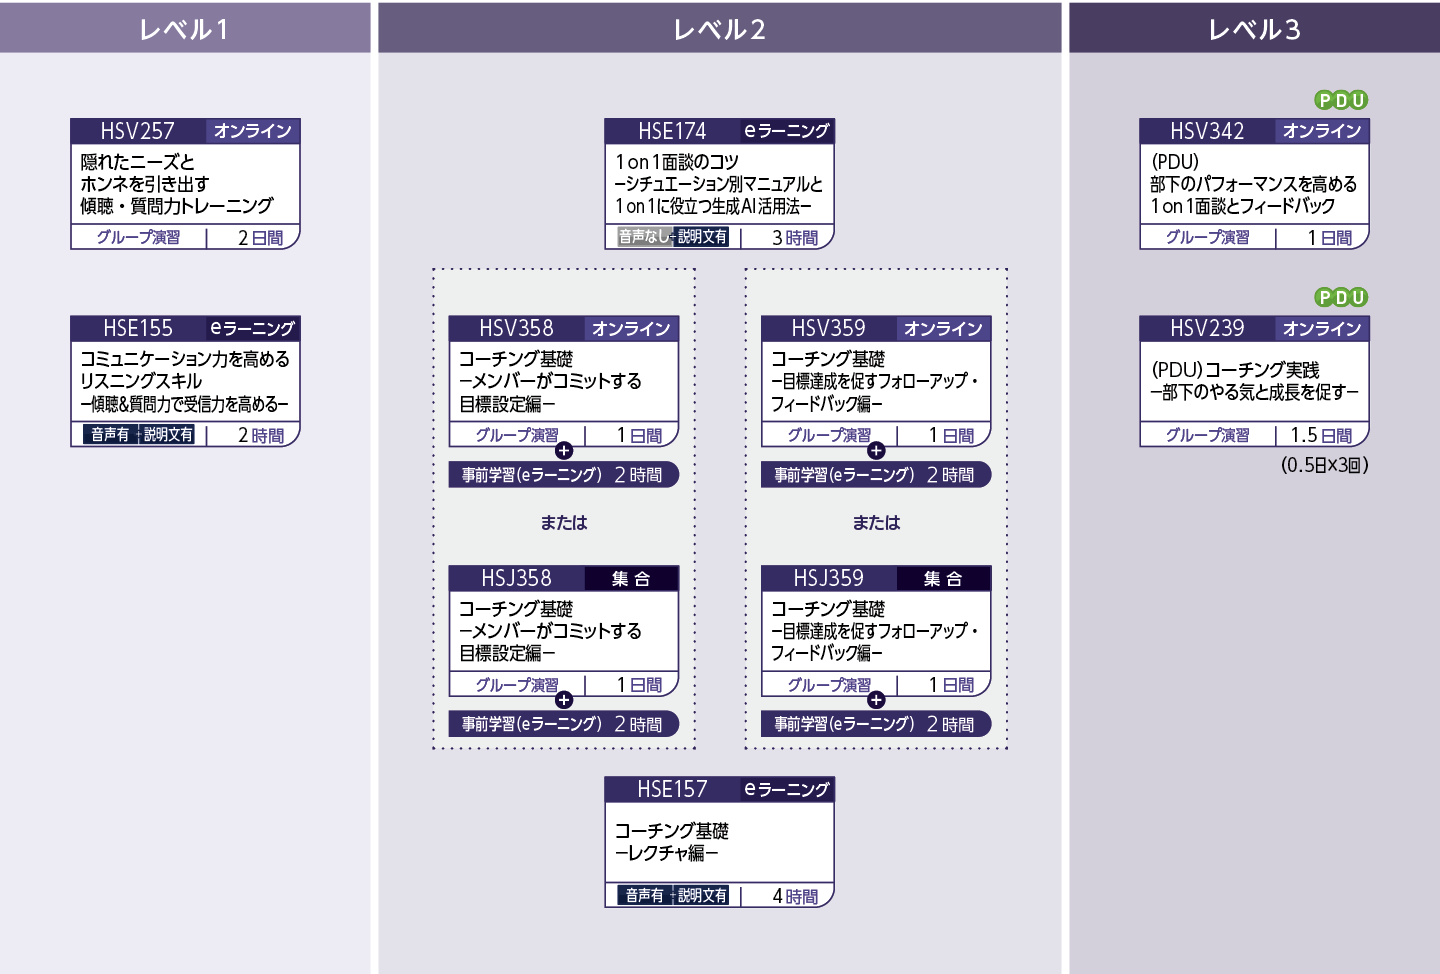Expand the dotted group containing HSV358

tap(565, 510)
